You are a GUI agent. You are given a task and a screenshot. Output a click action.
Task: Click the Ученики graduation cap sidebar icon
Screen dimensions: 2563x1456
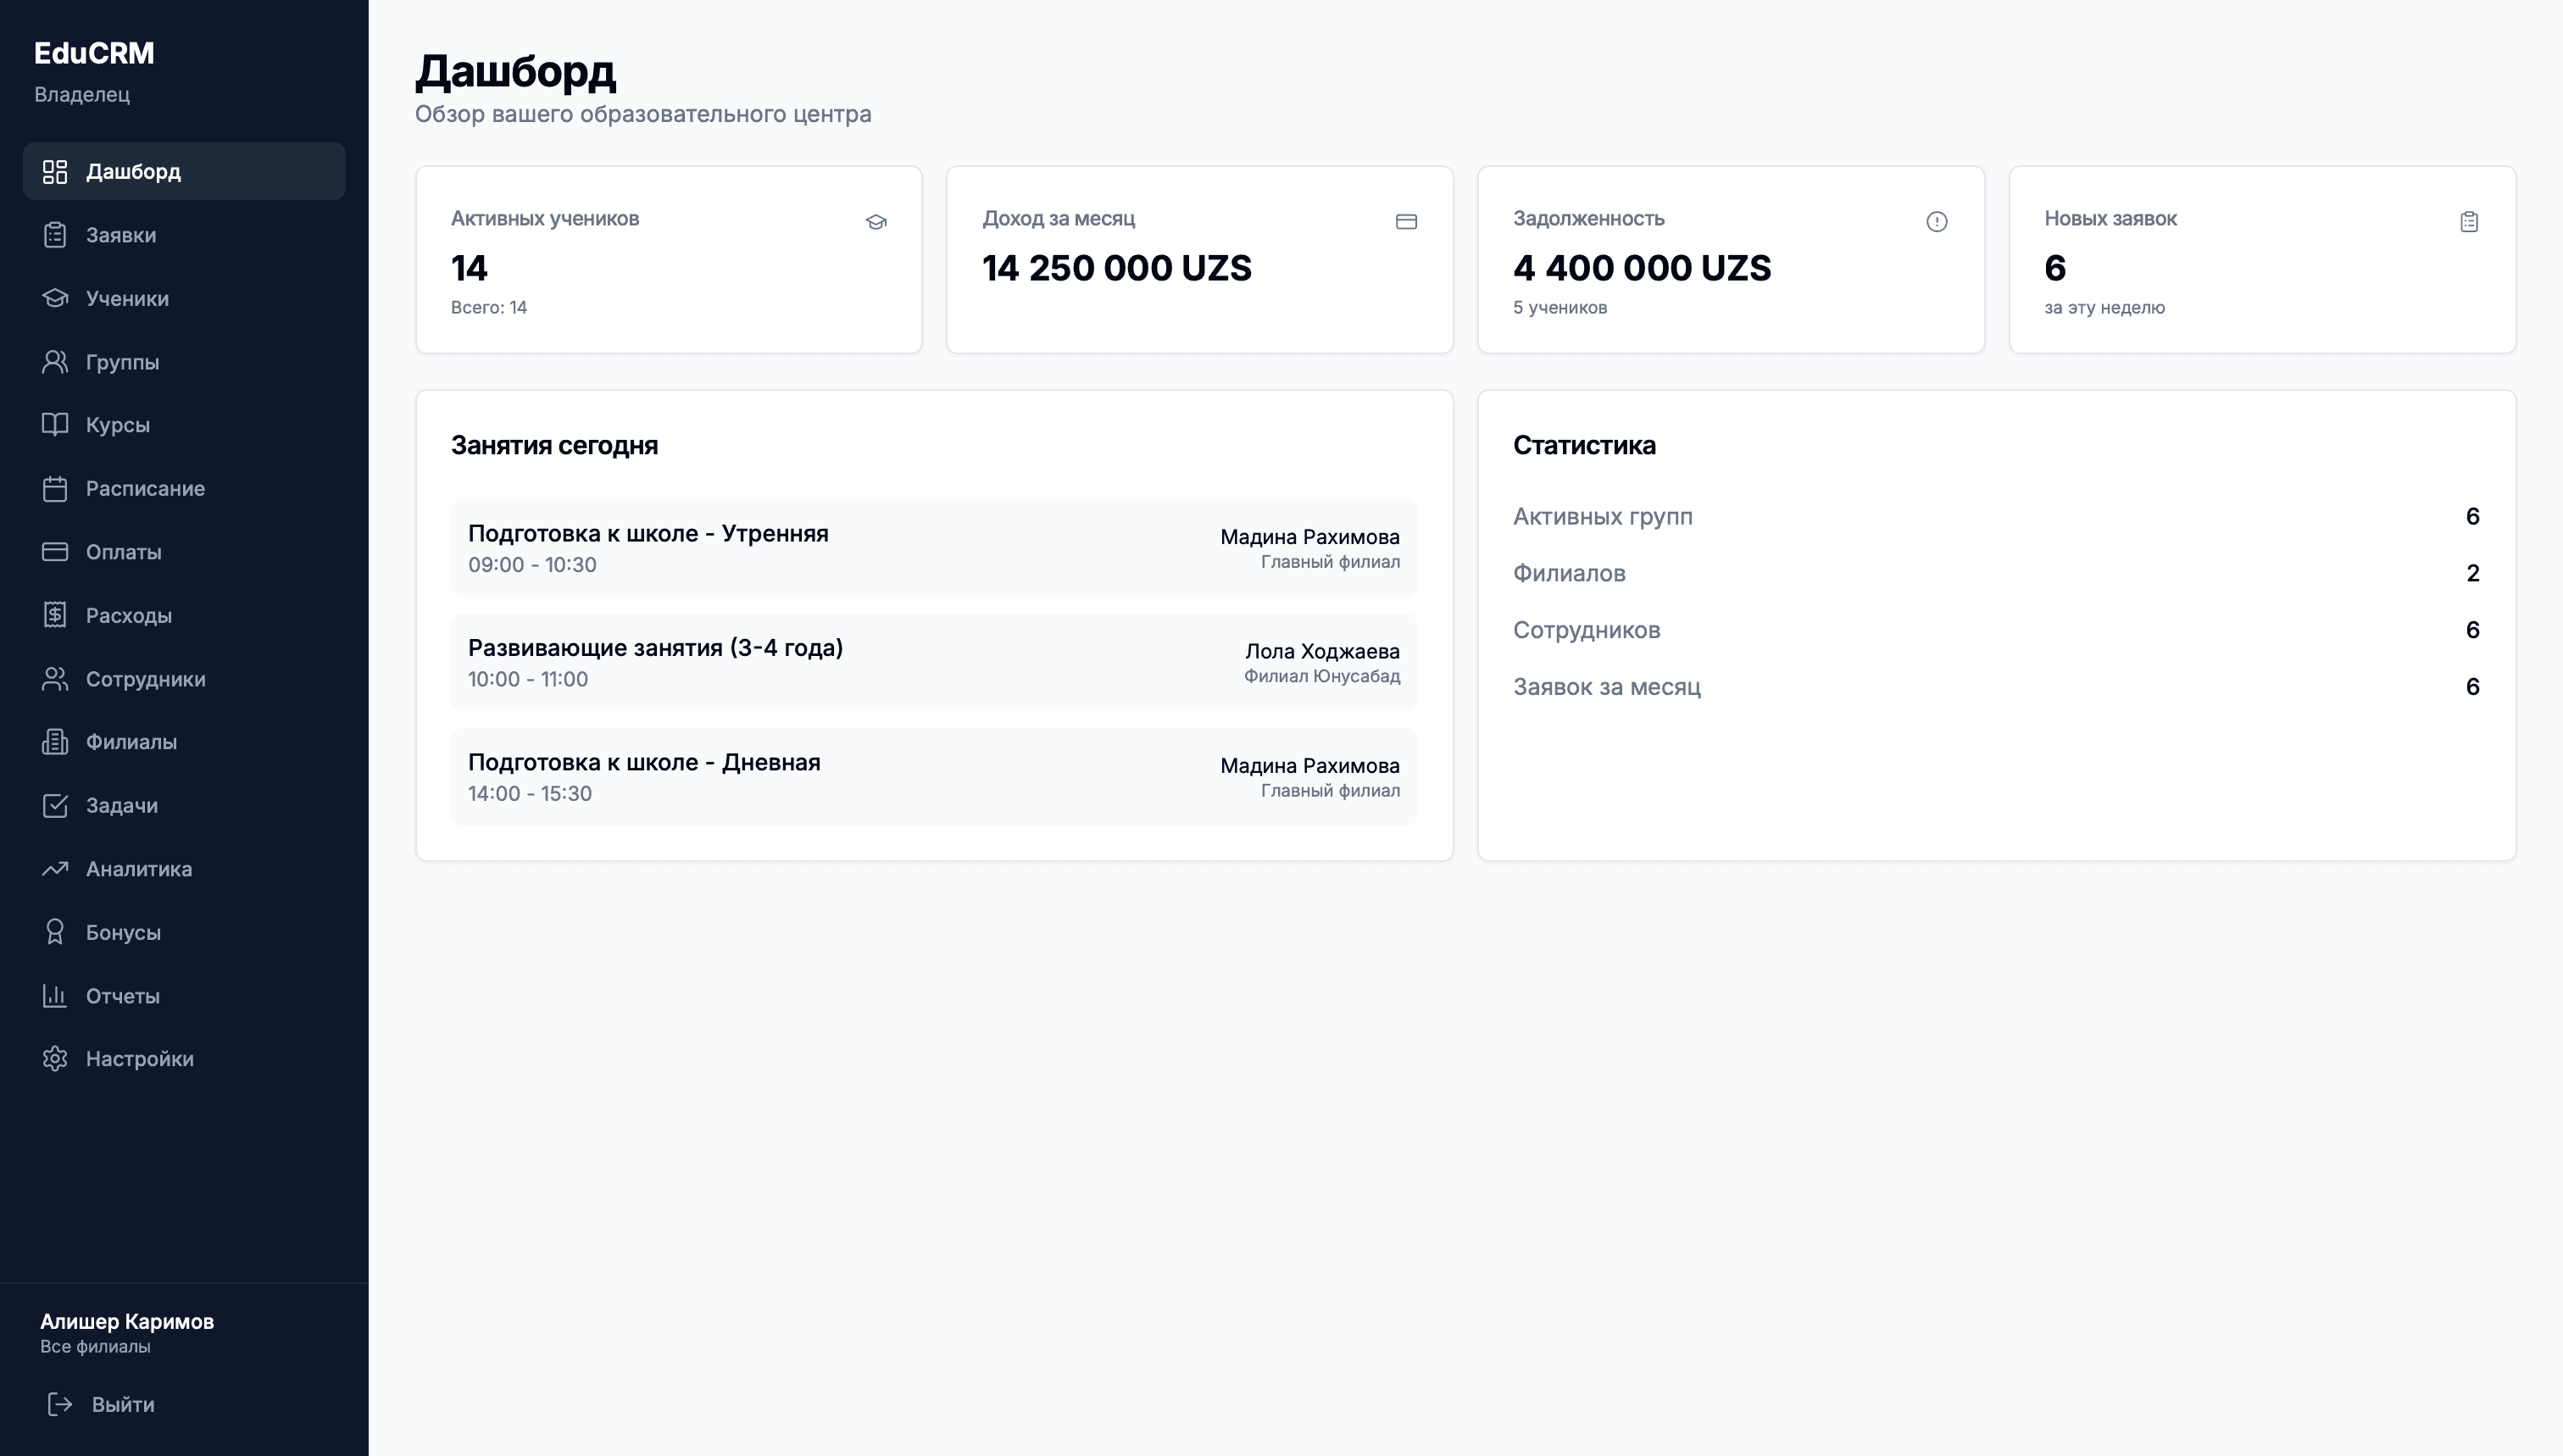click(x=55, y=299)
